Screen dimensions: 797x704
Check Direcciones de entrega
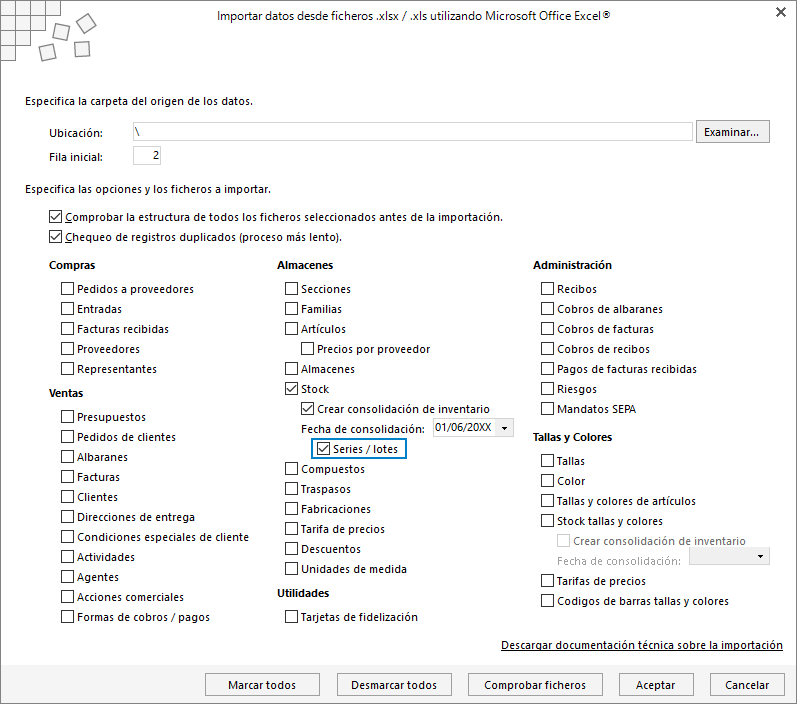pos(68,517)
